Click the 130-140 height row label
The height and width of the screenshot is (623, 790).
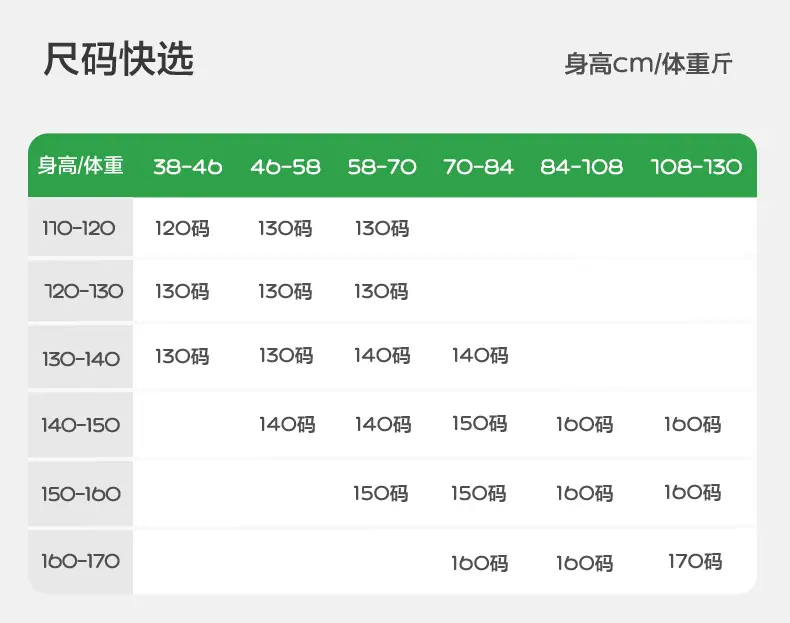(x=81, y=359)
